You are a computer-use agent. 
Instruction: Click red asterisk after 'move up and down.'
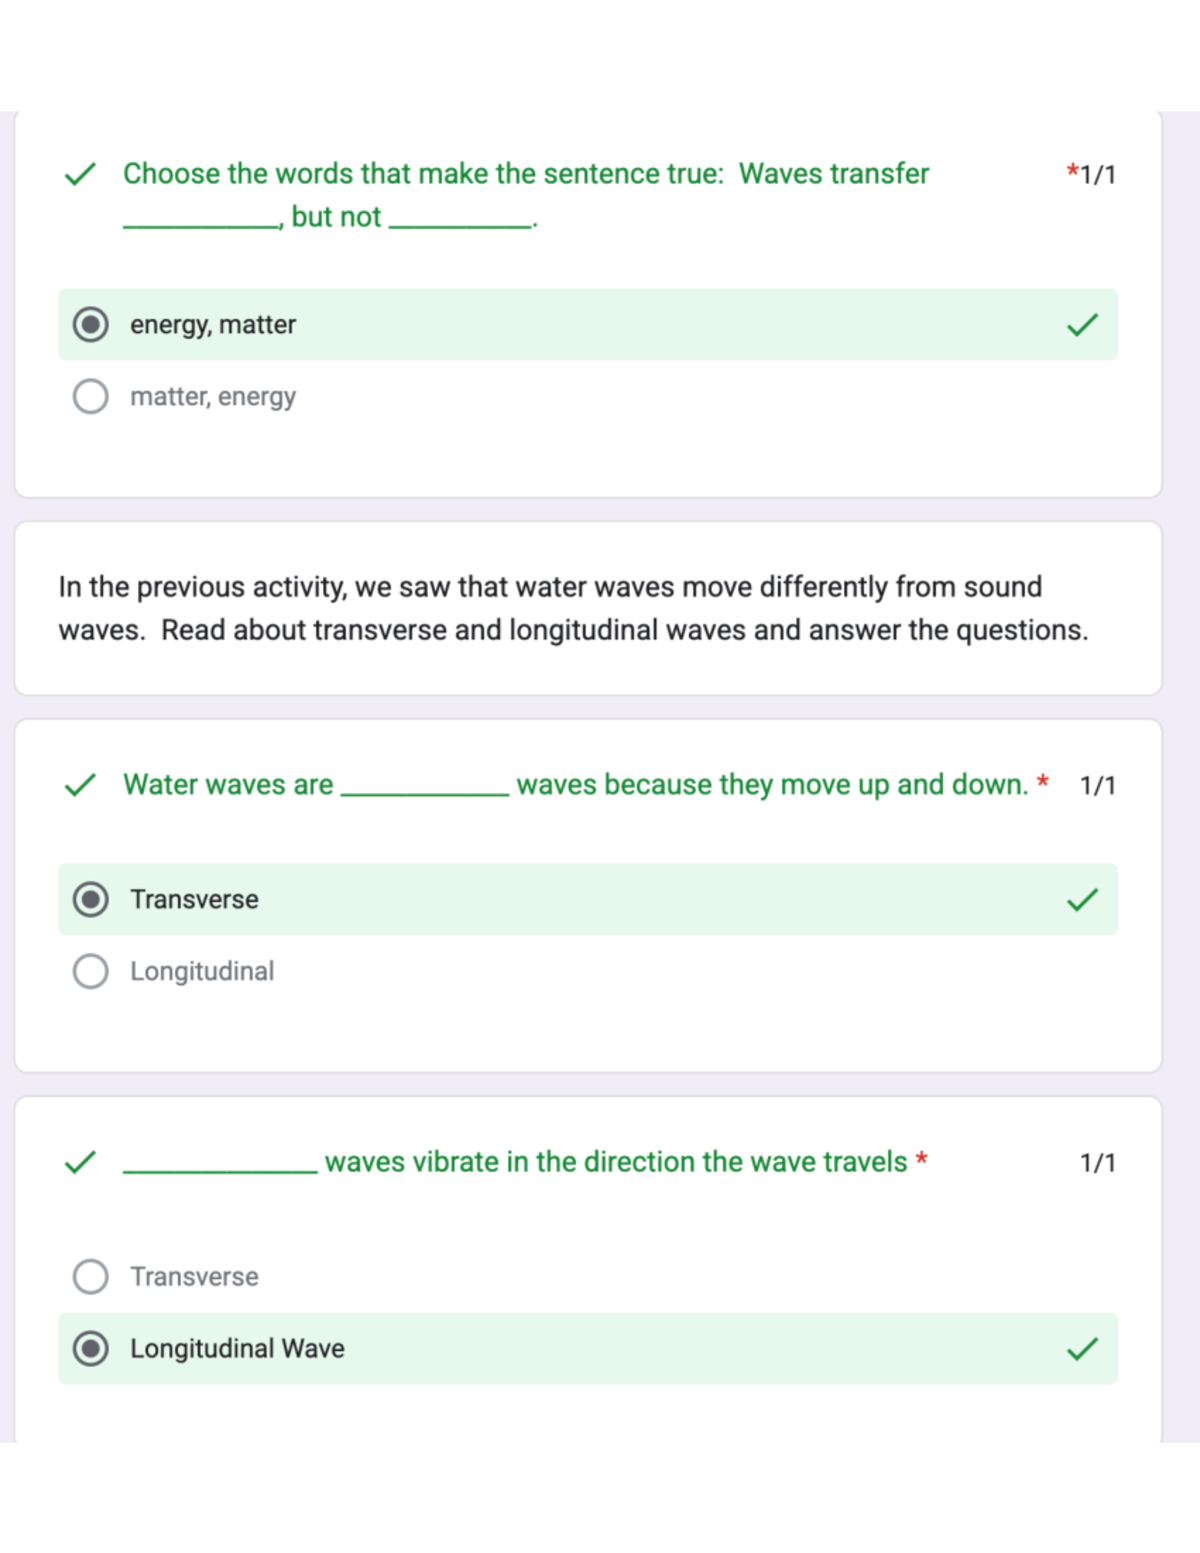(x=1043, y=781)
